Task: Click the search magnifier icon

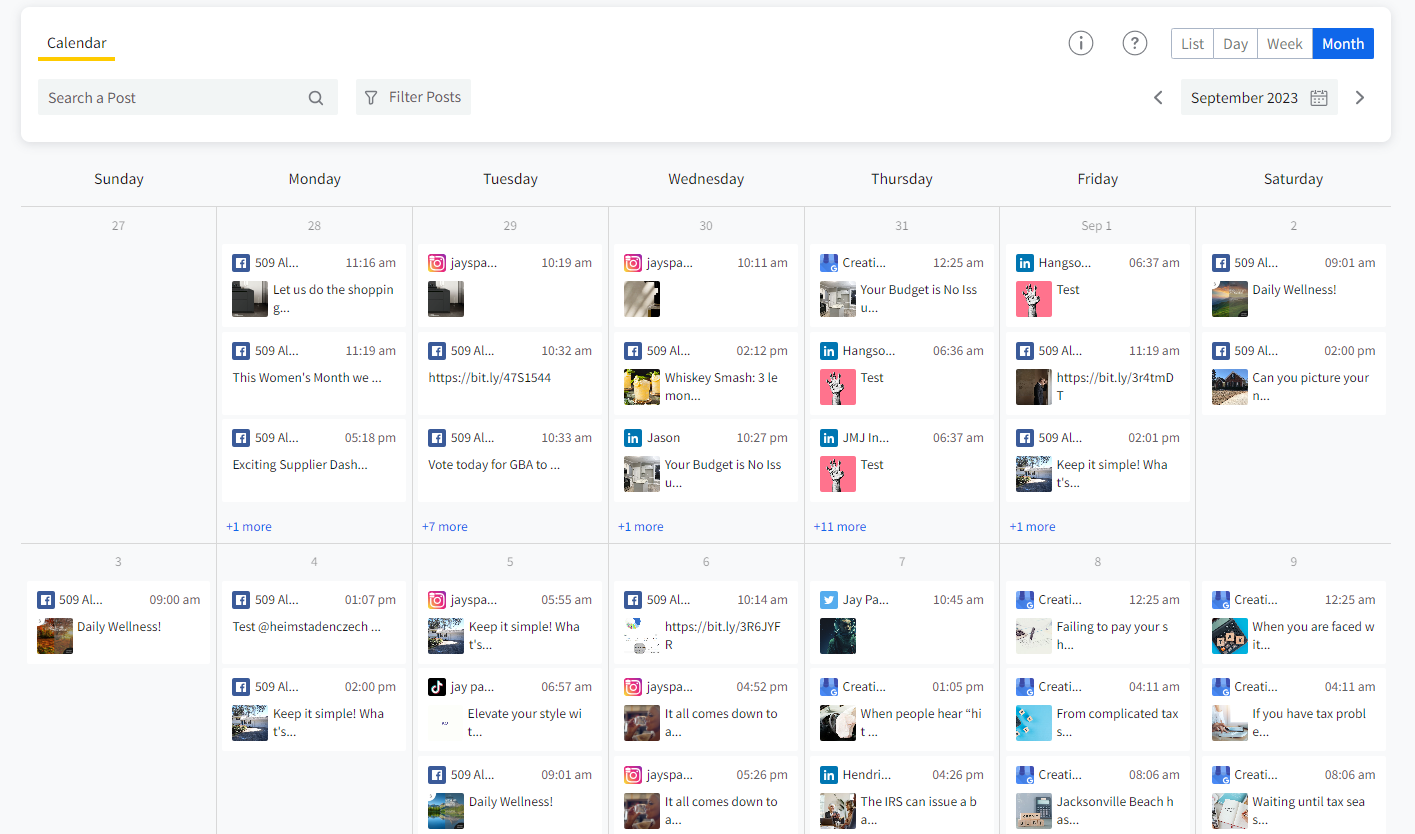Action: click(316, 98)
